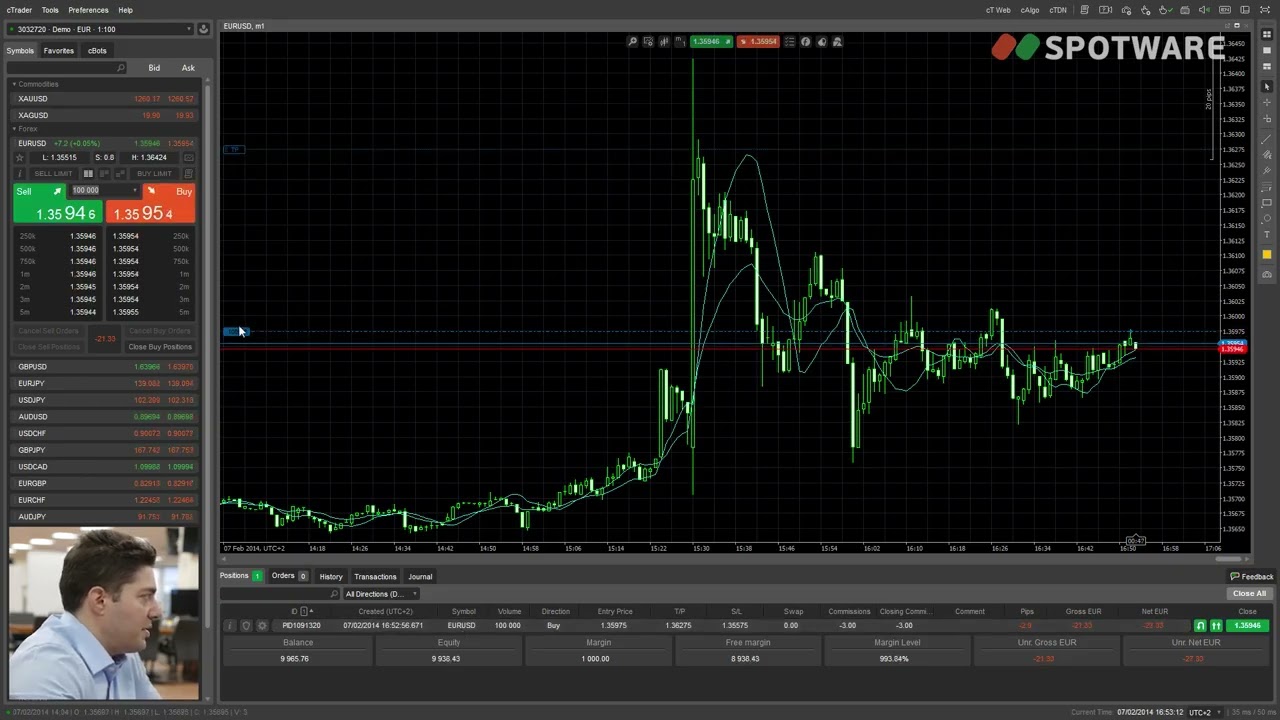Click Close Buy Positions button
Image resolution: width=1280 pixels, height=720 pixels.
(160, 347)
